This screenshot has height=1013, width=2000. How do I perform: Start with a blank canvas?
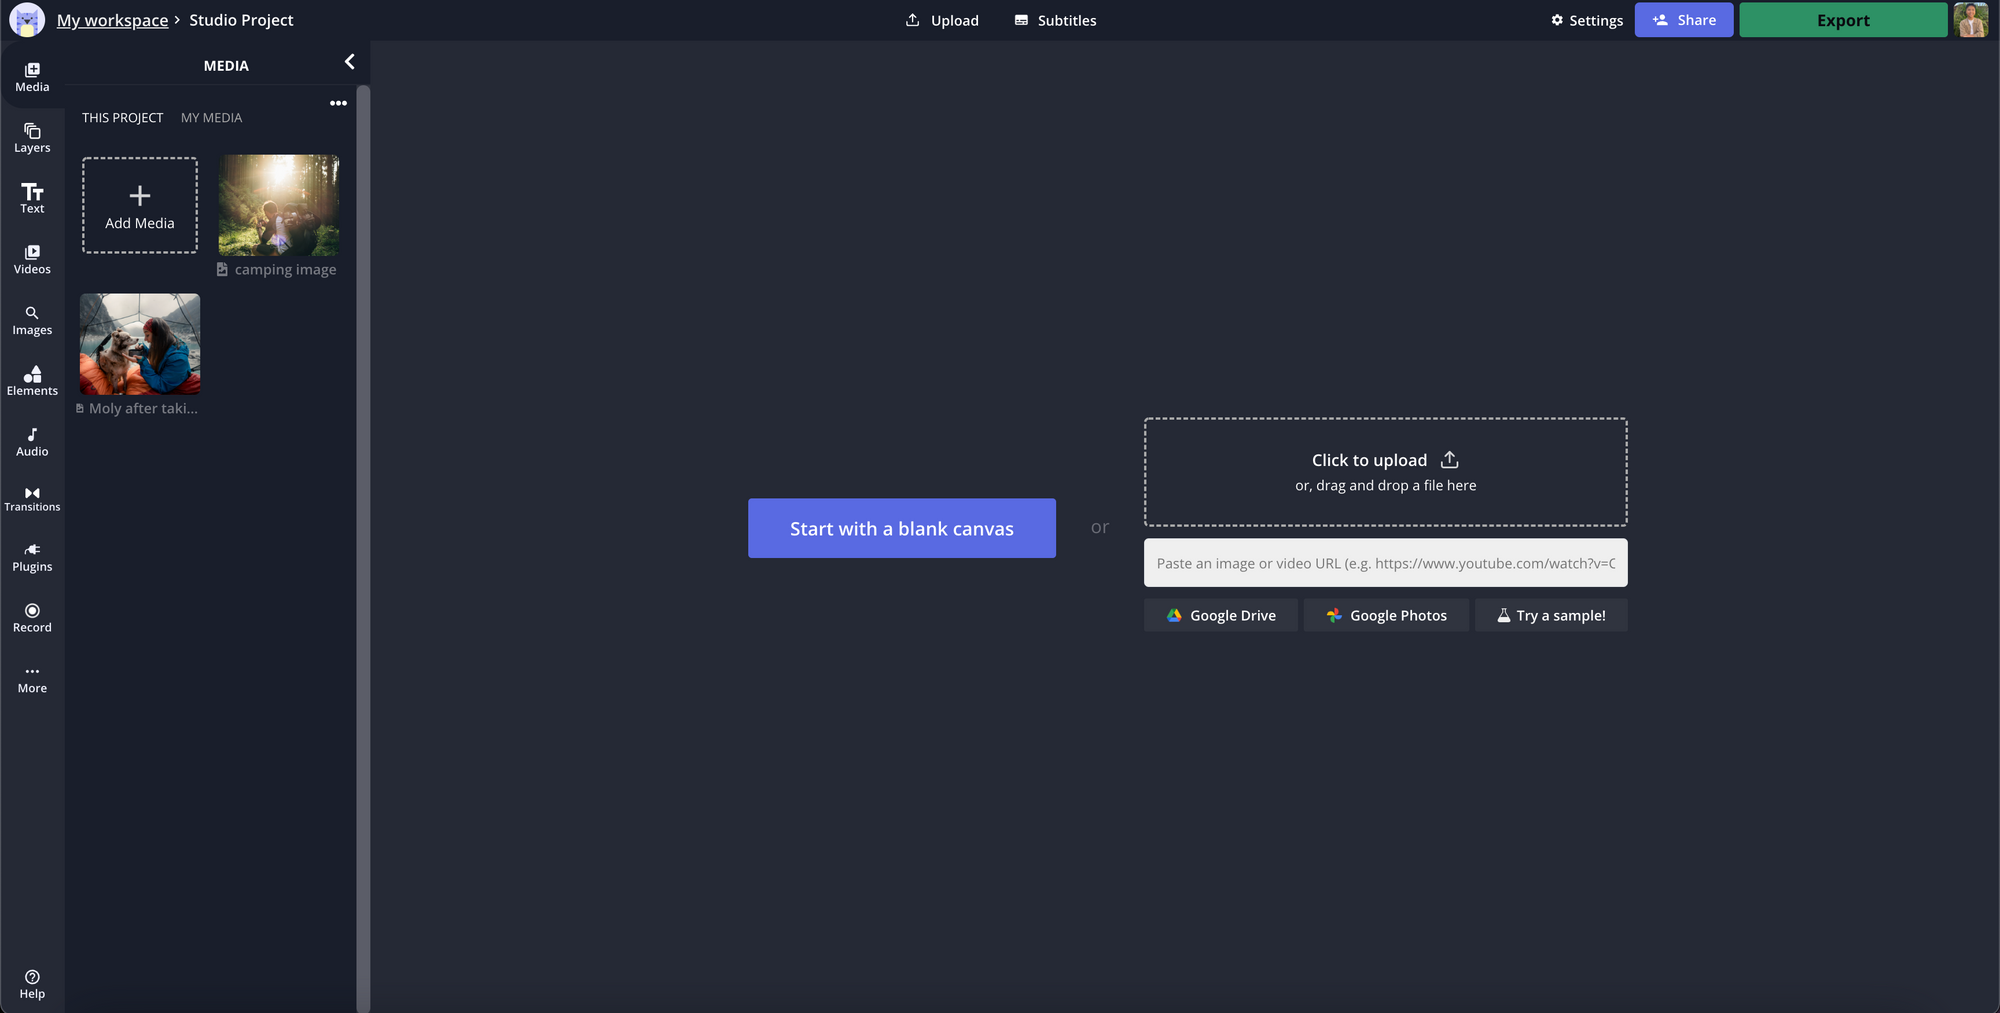coord(901,528)
